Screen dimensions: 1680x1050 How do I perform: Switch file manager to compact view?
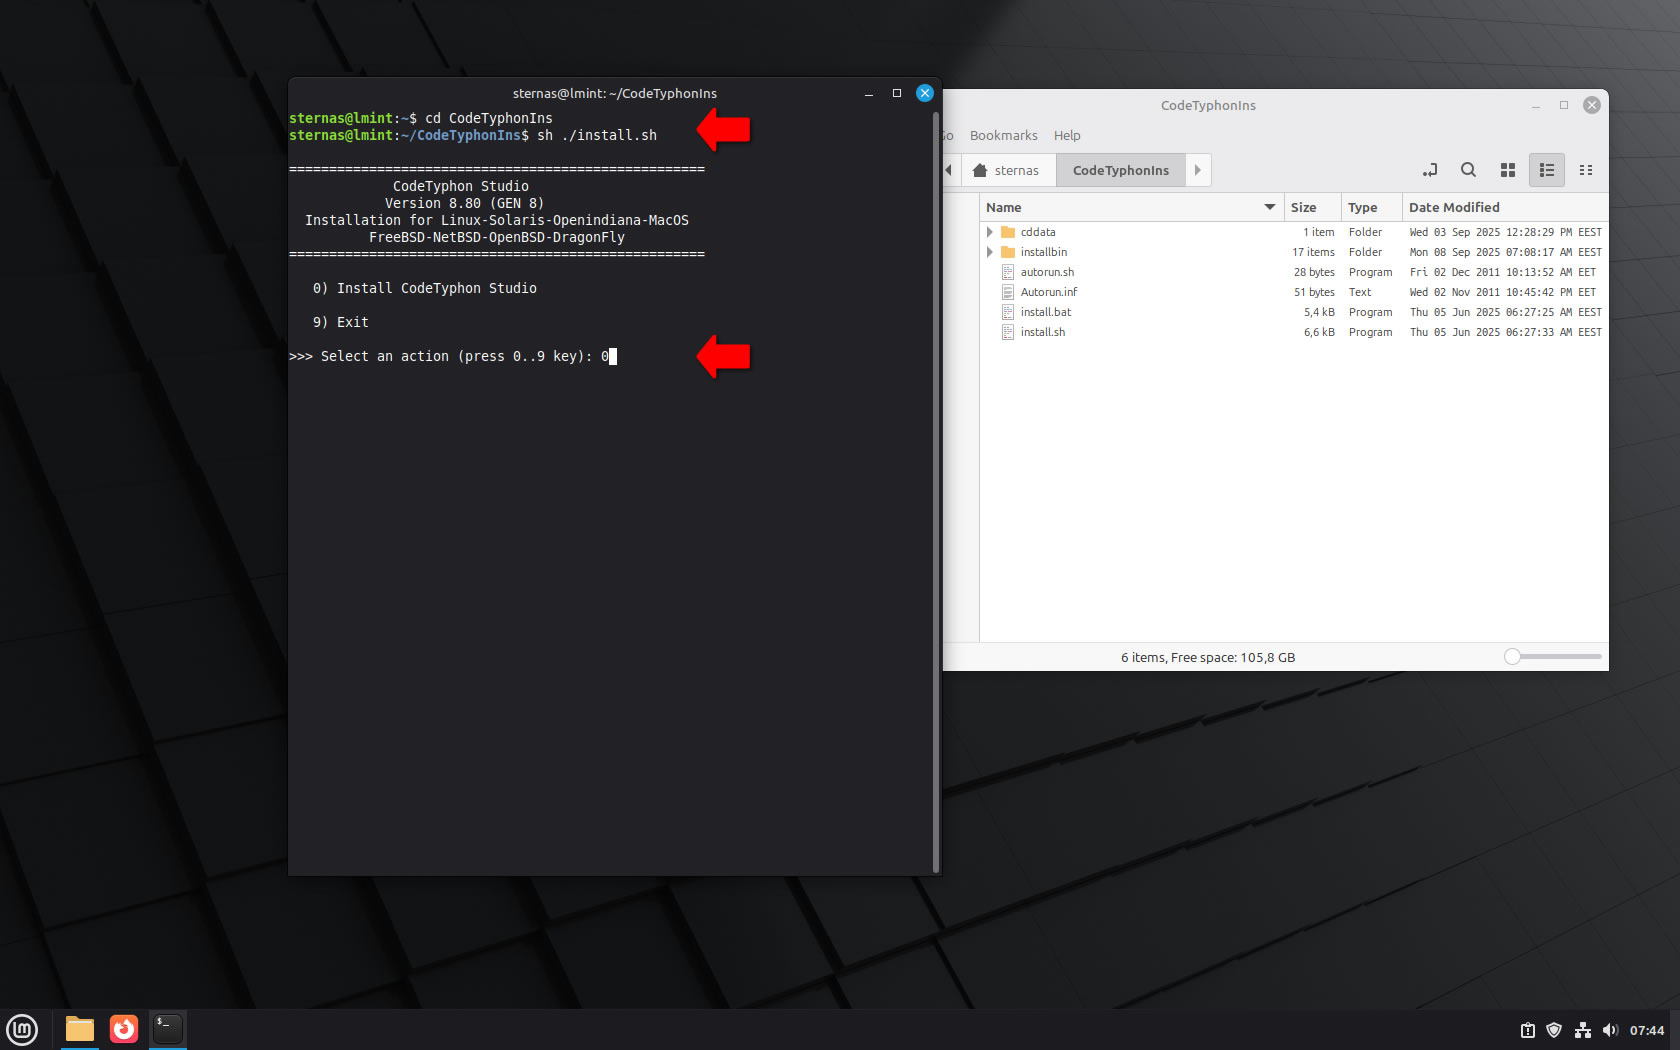(1586, 170)
